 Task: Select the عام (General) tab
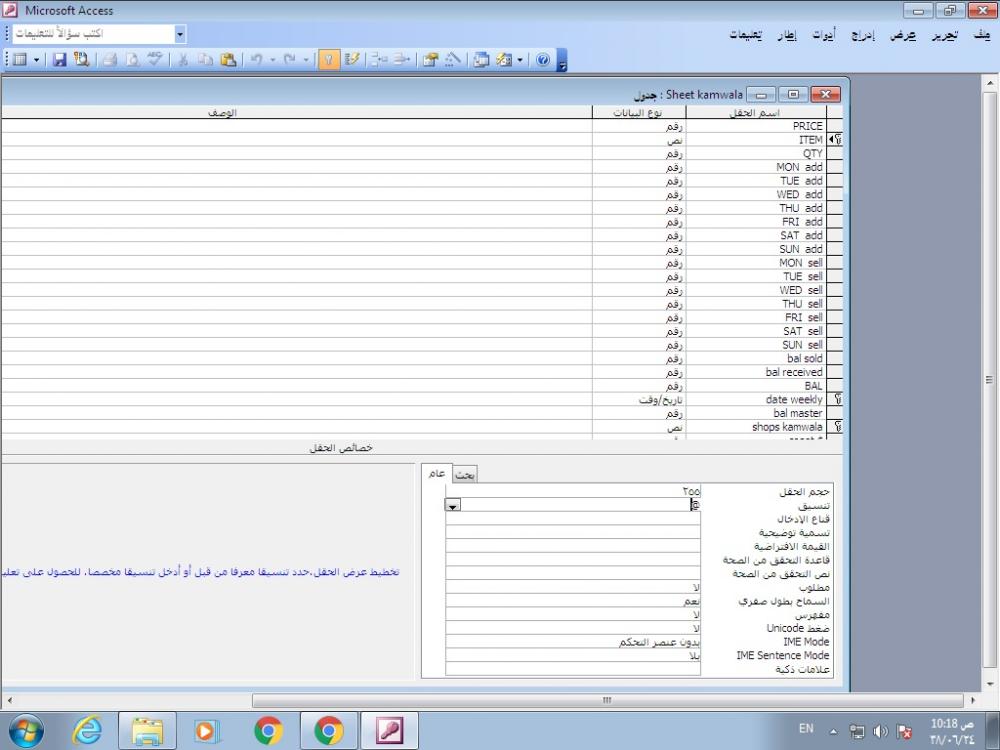(x=437, y=473)
